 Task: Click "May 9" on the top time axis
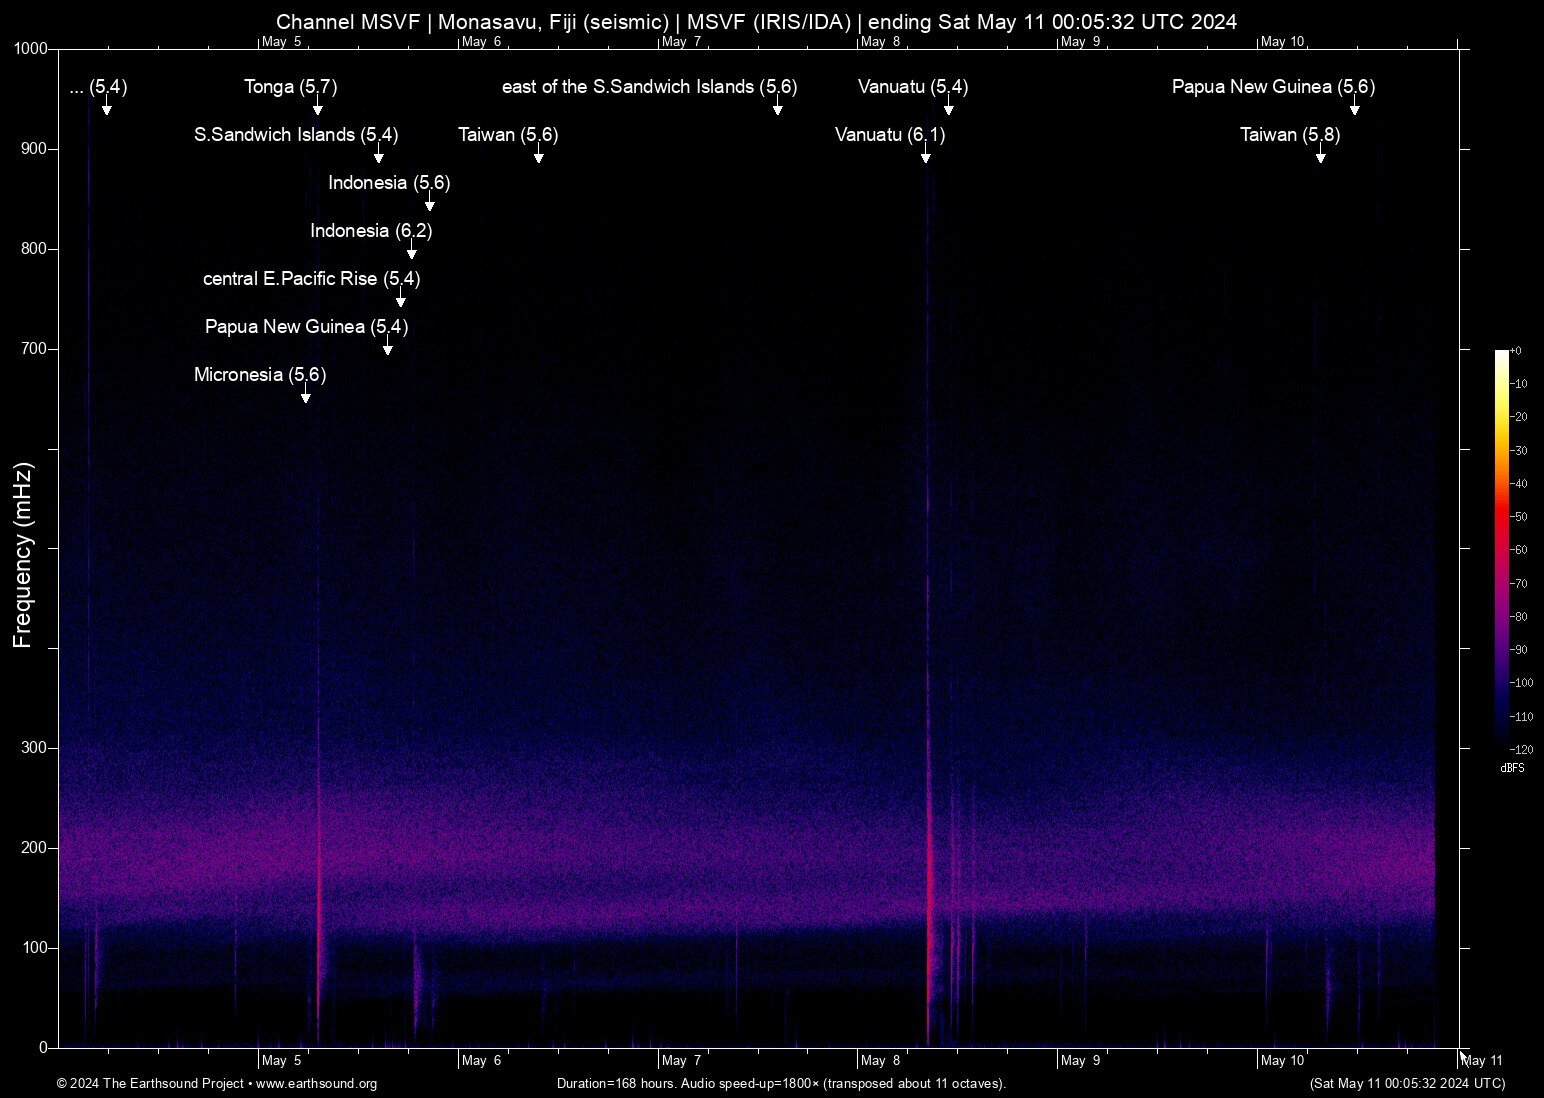click(x=1081, y=42)
